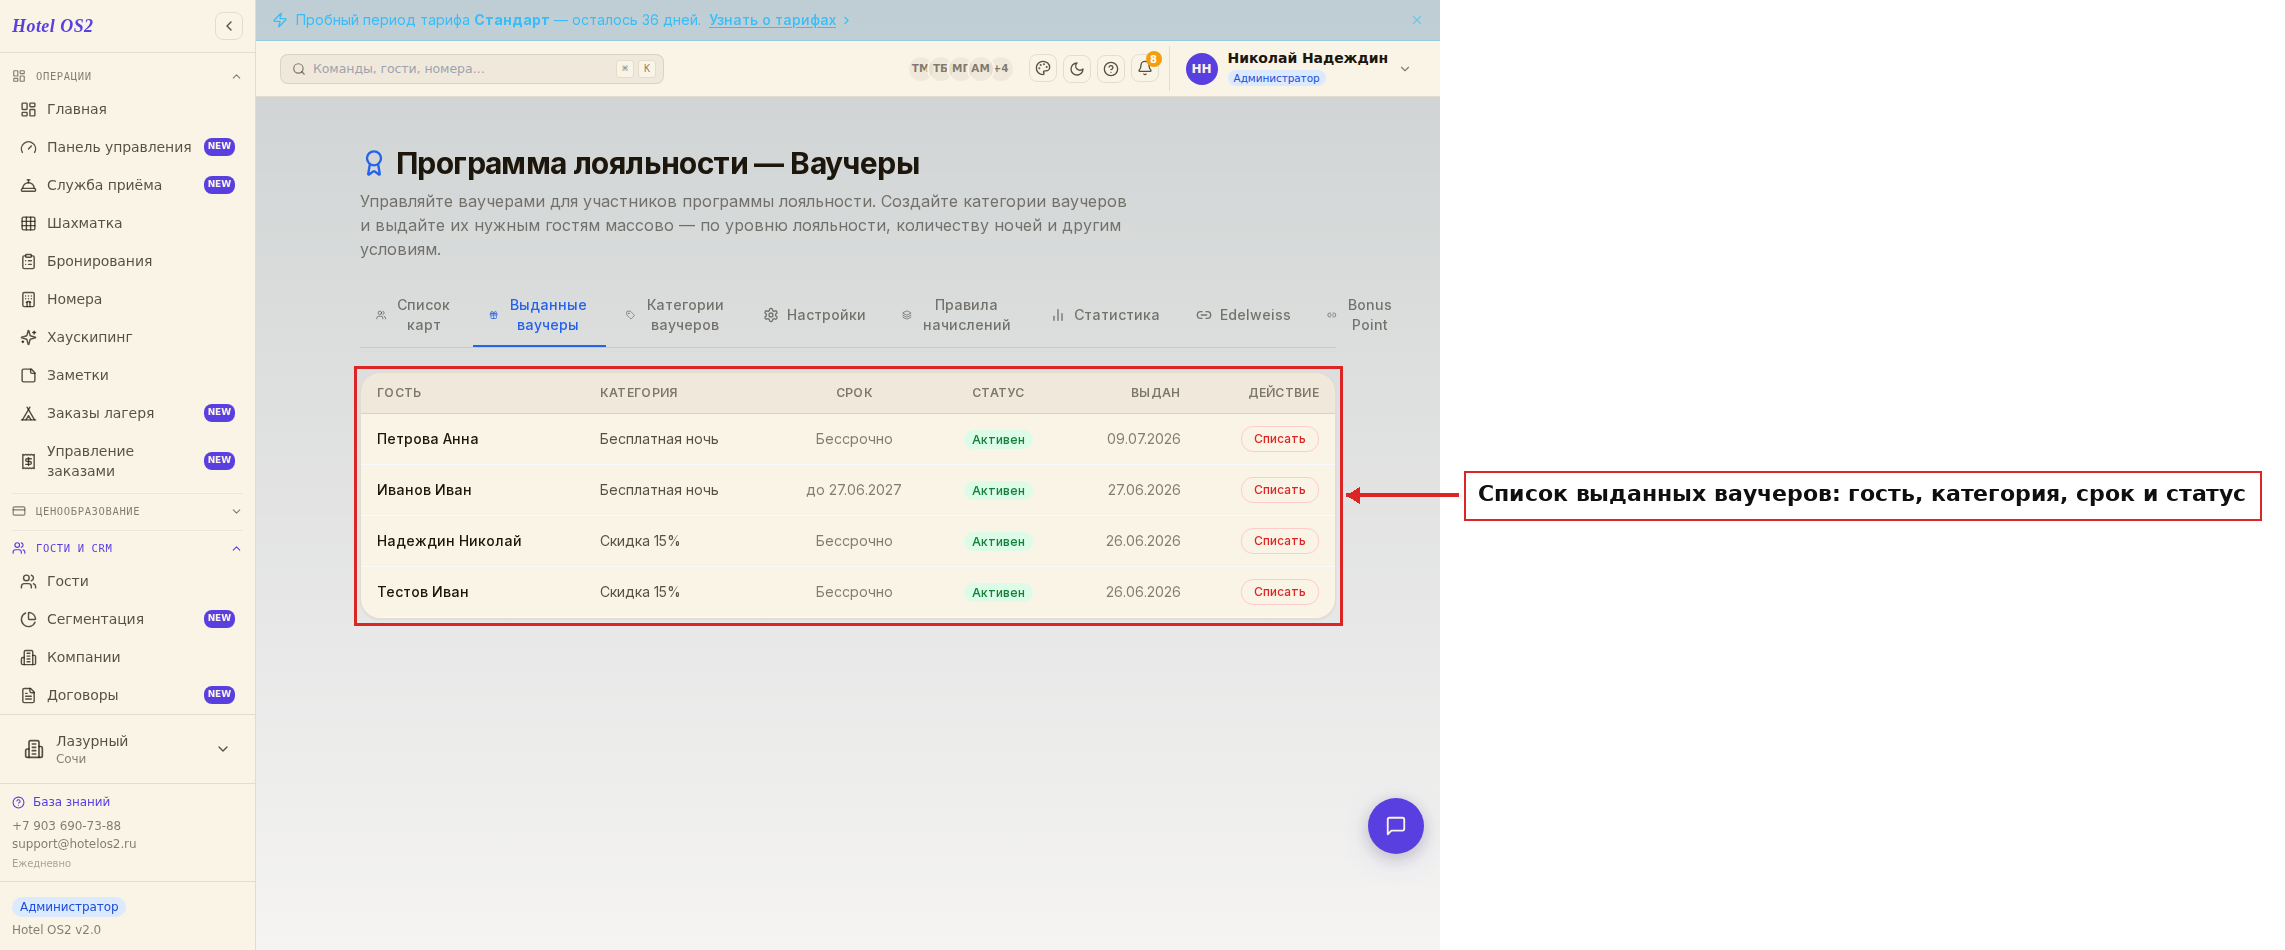The width and height of the screenshot is (2285, 950).
Task: Open the floating chat button
Action: [x=1396, y=826]
